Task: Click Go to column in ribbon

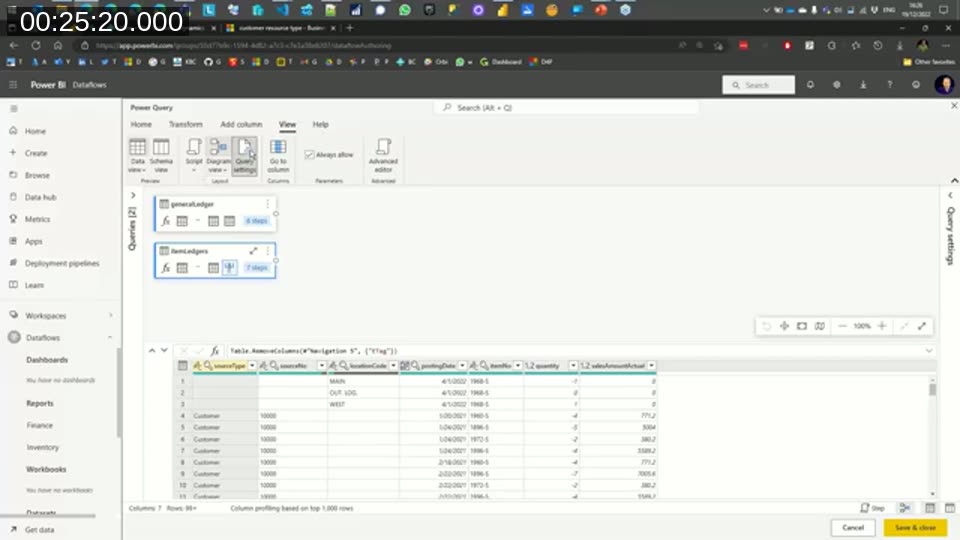Action: pos(278,156)
